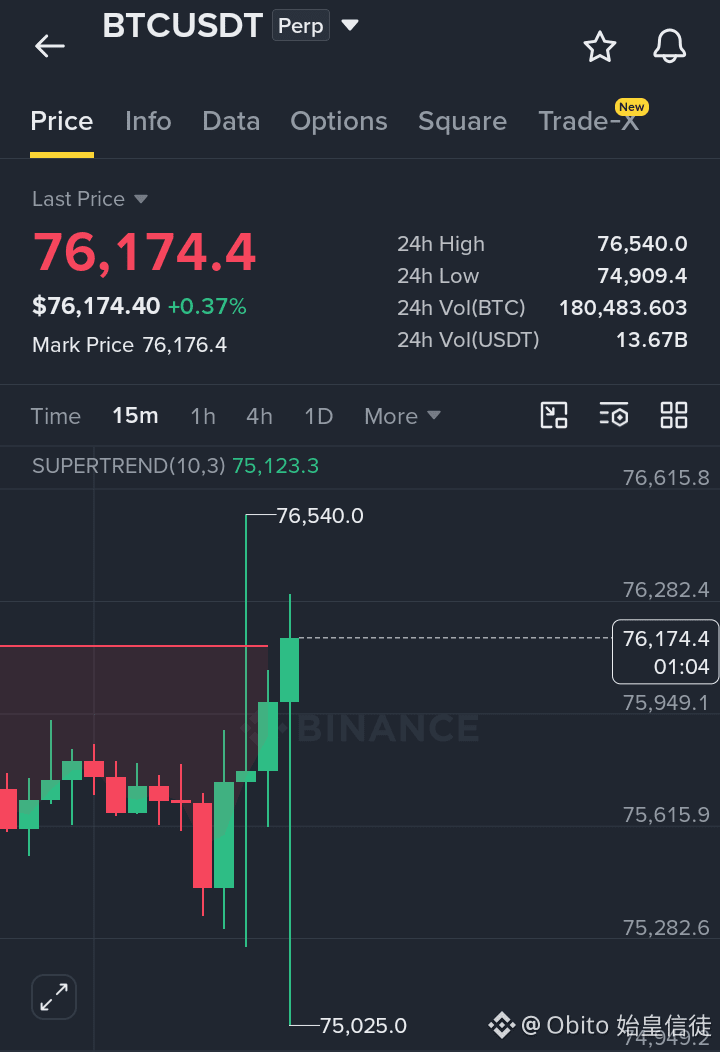
Task: Tap the back arrow icon
Action: [x=50, y=46]
